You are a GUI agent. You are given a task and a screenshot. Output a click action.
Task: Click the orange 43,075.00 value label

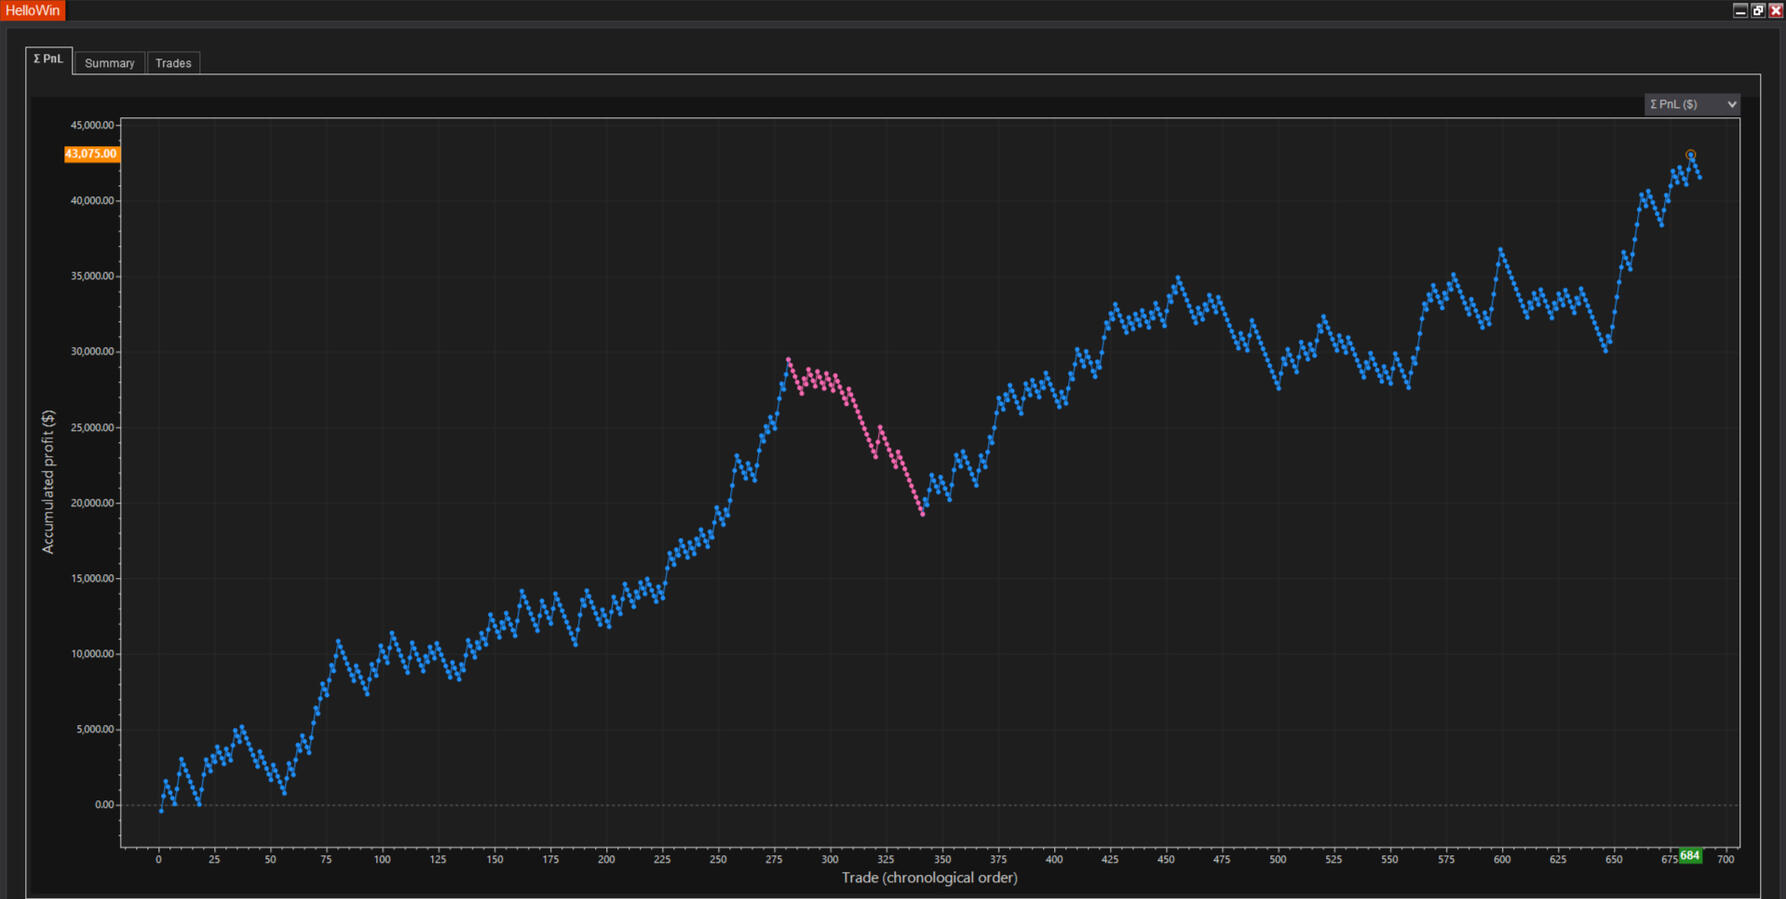click(91, 154)
